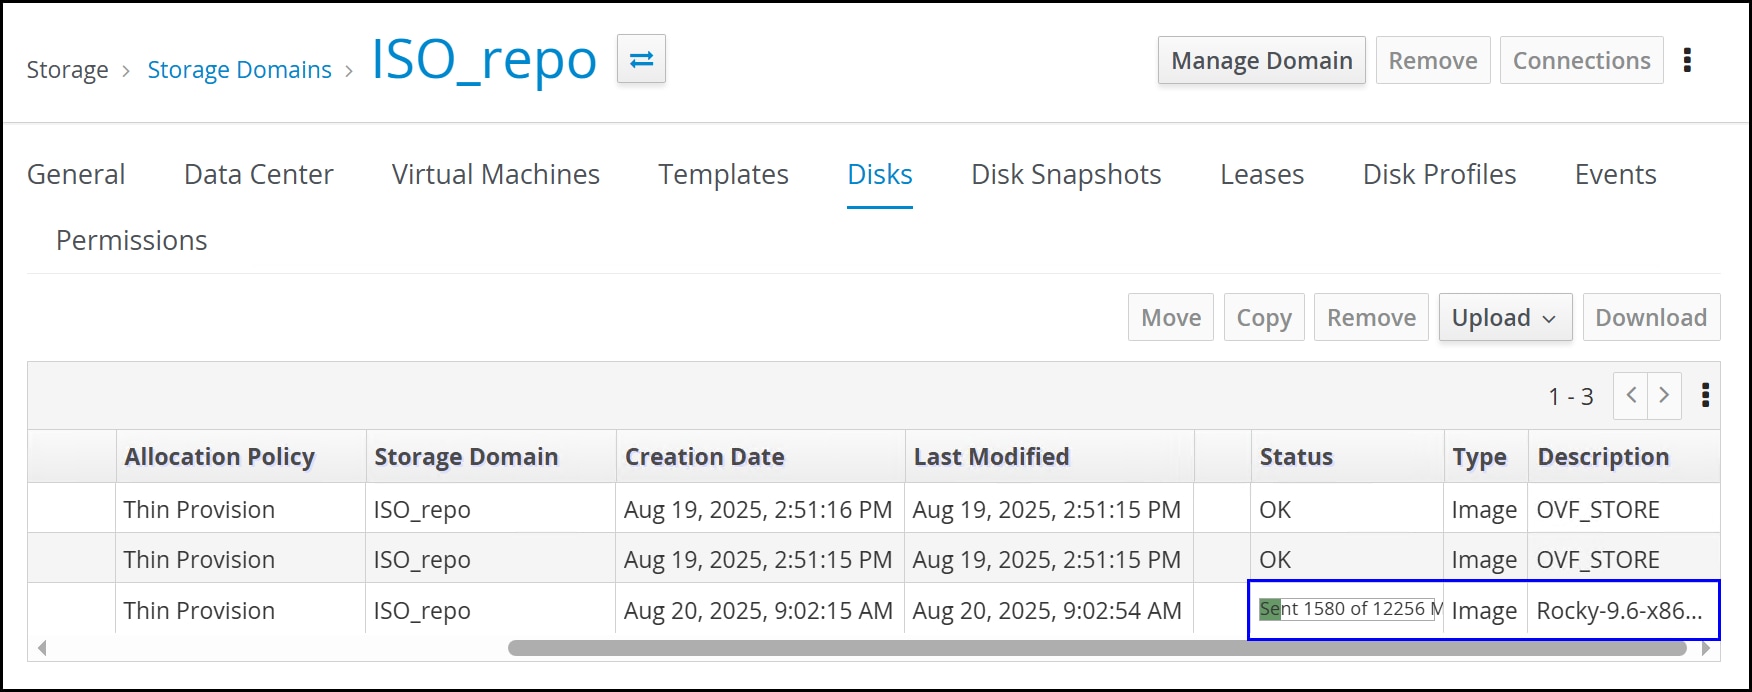This screenshot has width=1752, height=692.
Task: Click the swap storage domain icon beside ISO_repo
Action: 641,60
